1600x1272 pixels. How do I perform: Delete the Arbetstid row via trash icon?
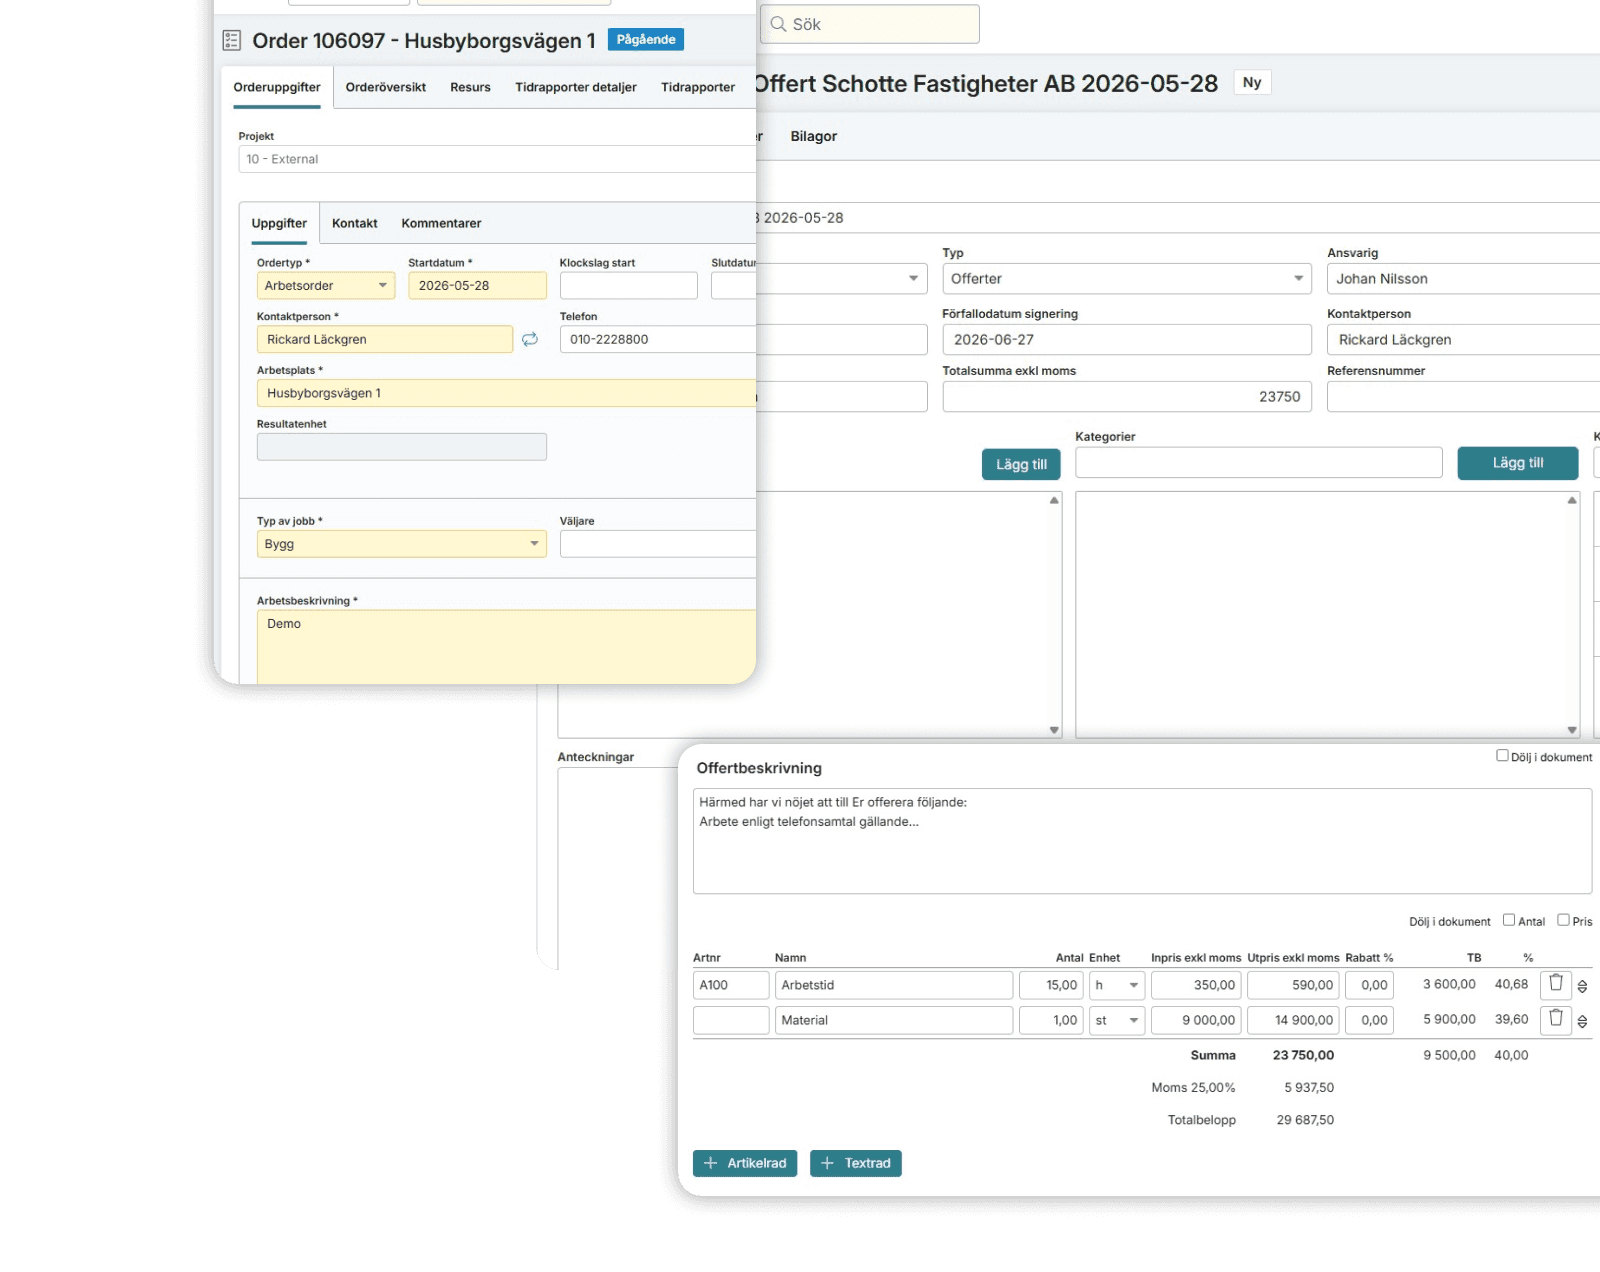pyautogui.click(x=1556, y=984)
